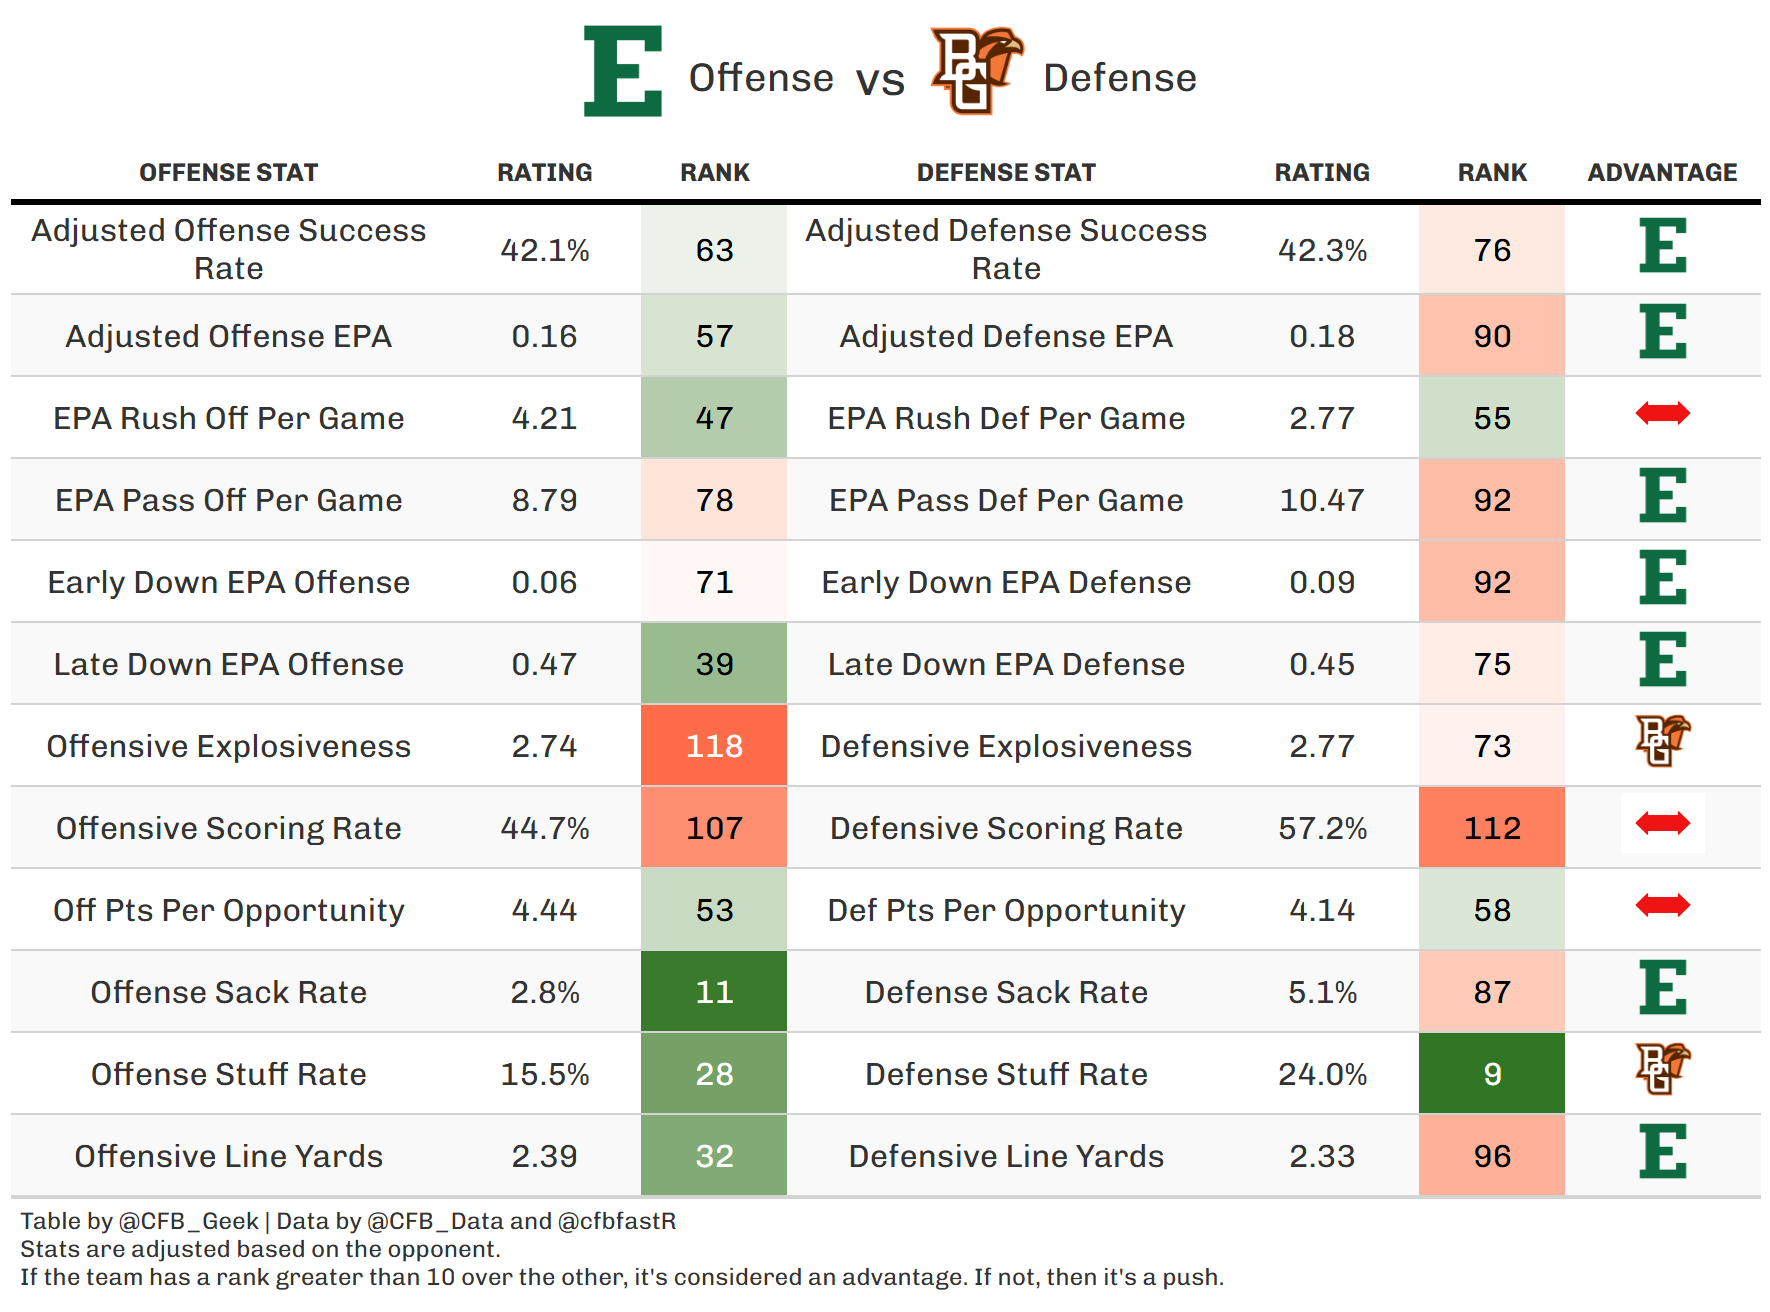Image resolution: width=1770 pixels, height=1312 pixels.
Task: Click red push arrow in Scoring Rate row
Action: (x=1662, y=824)
